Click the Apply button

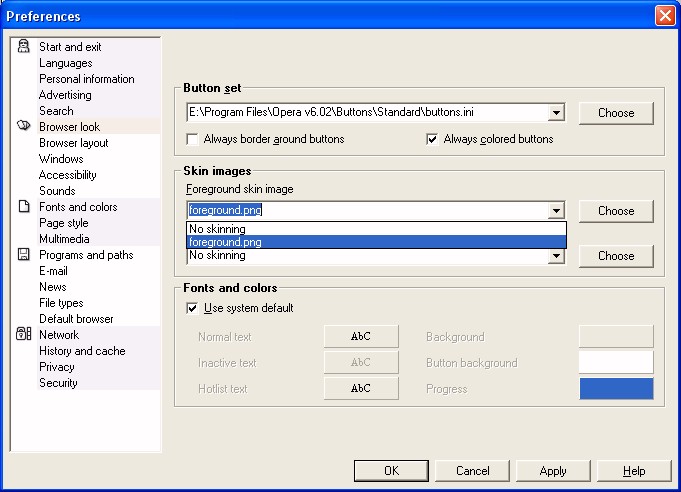click(x=552, y=471)
